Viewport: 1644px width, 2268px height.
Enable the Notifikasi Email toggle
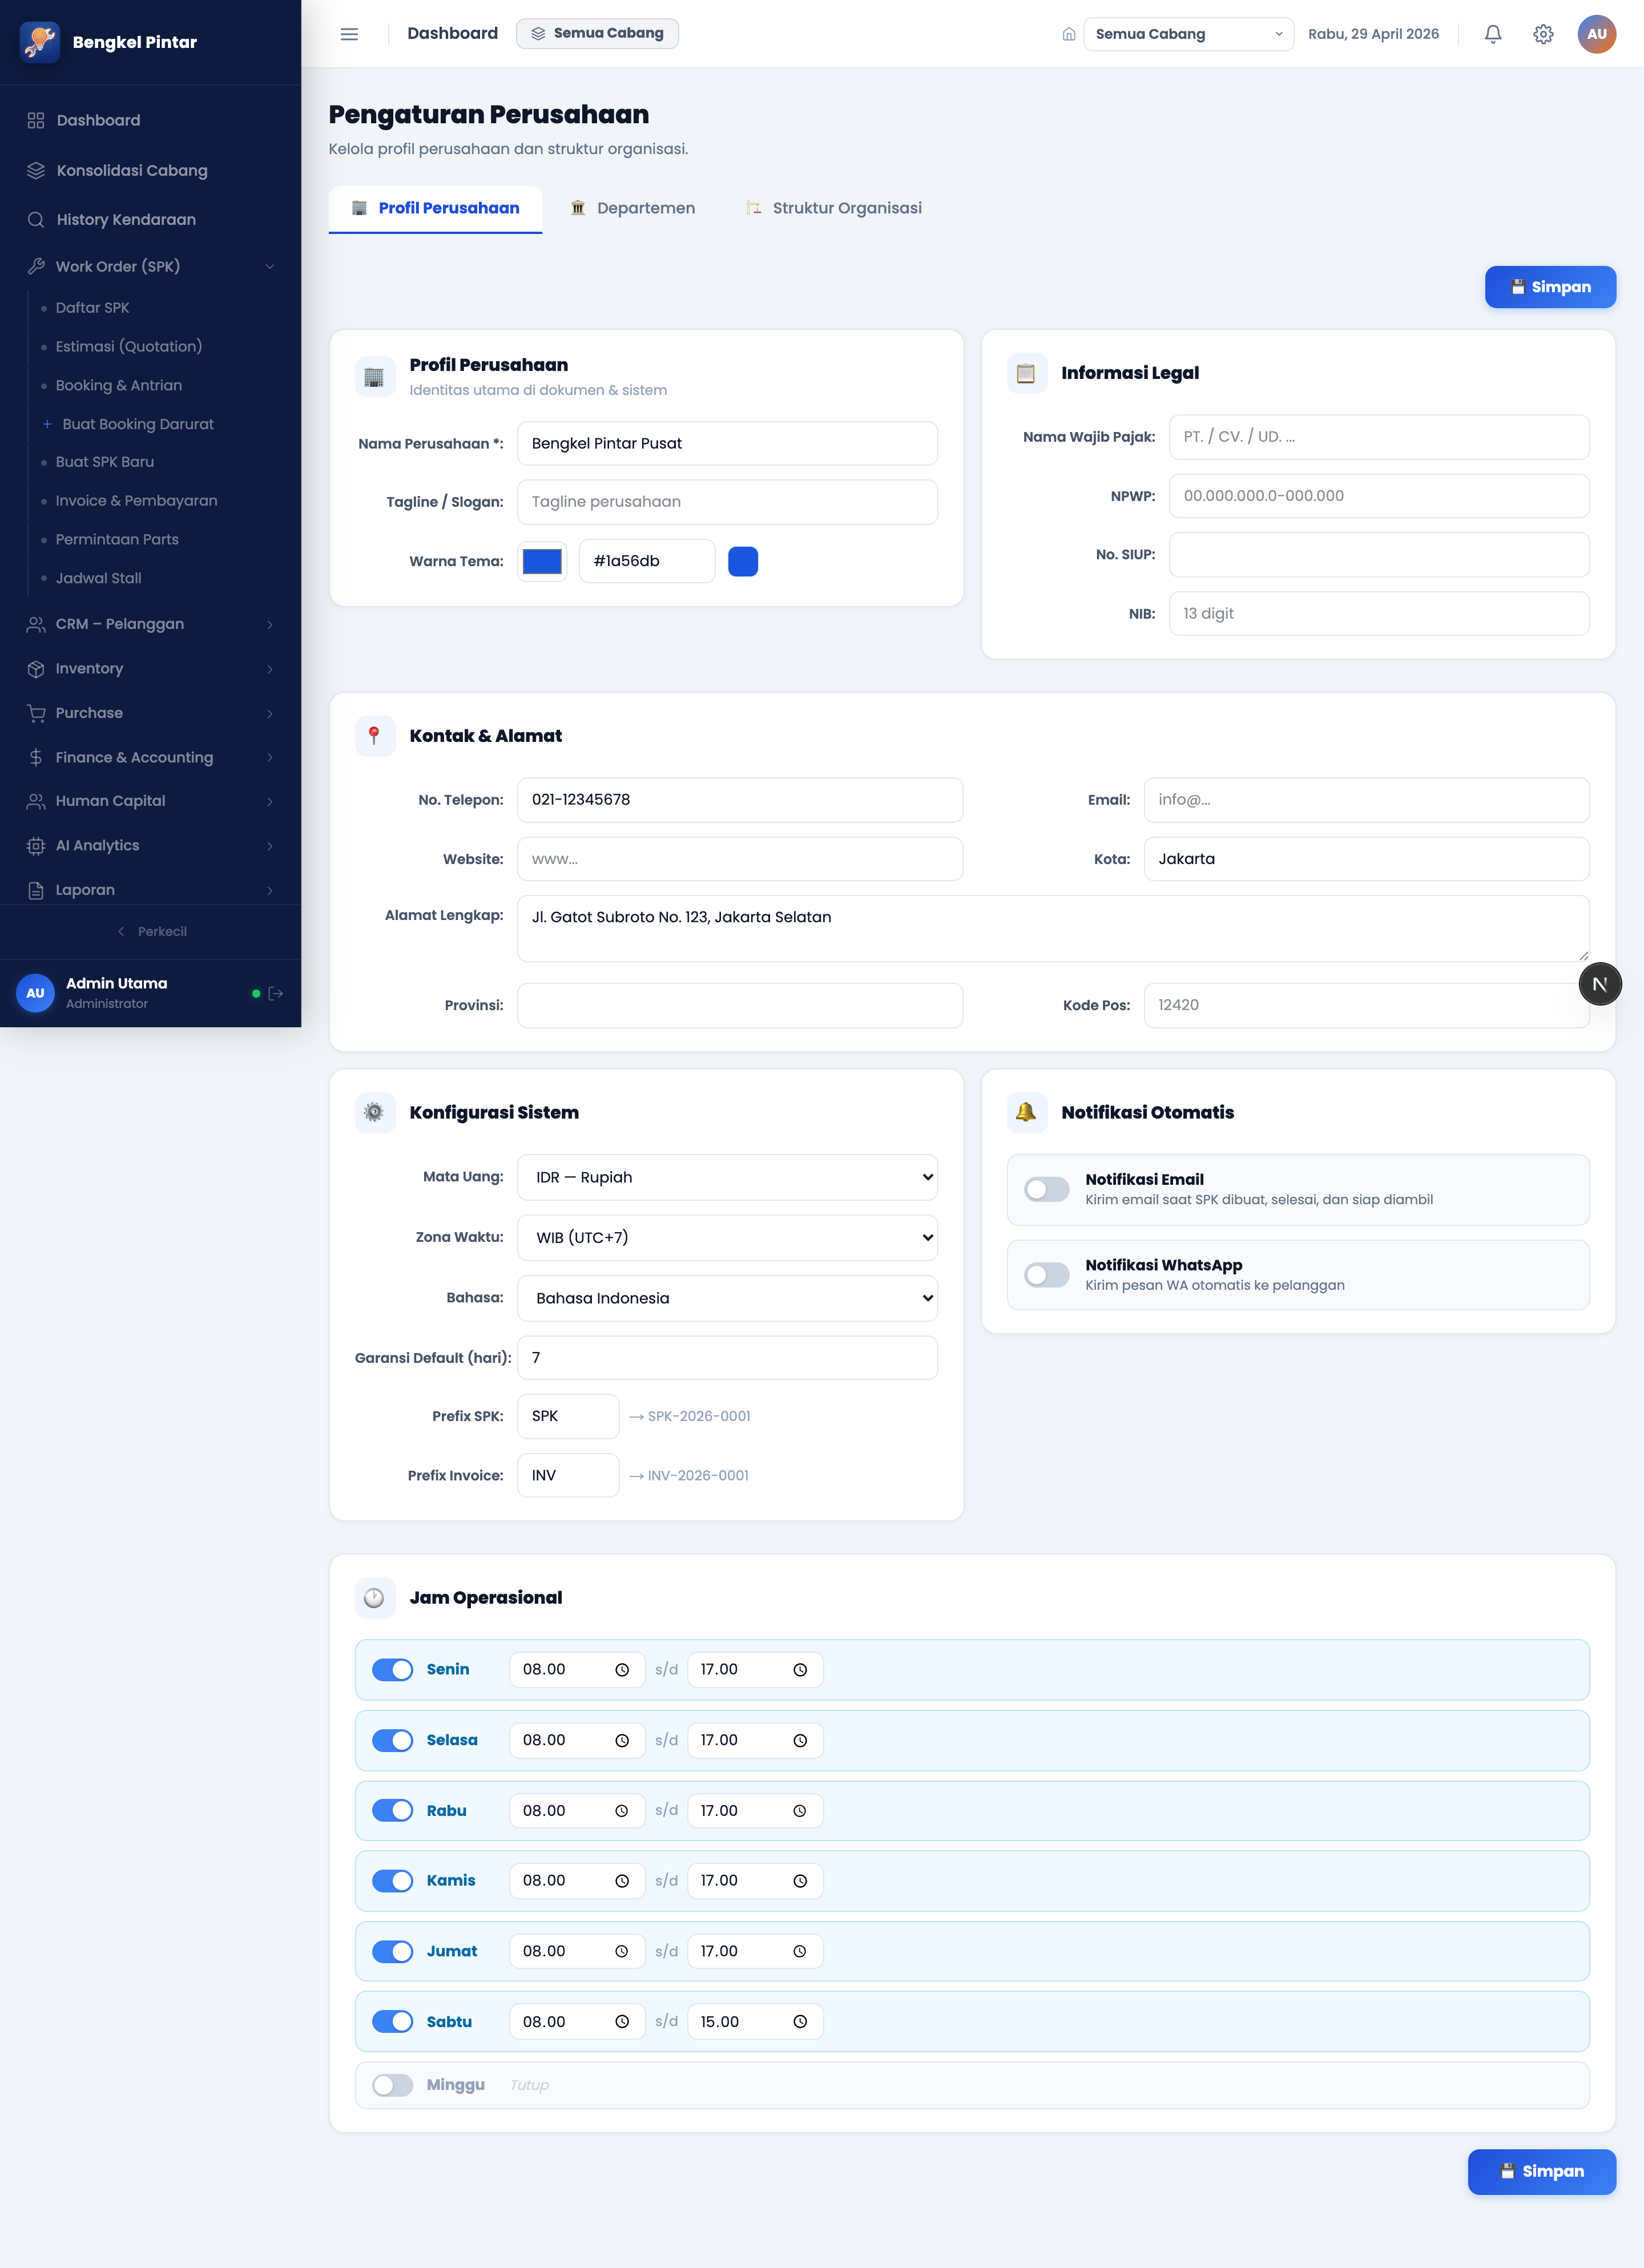click(x=1047, y=1189)
